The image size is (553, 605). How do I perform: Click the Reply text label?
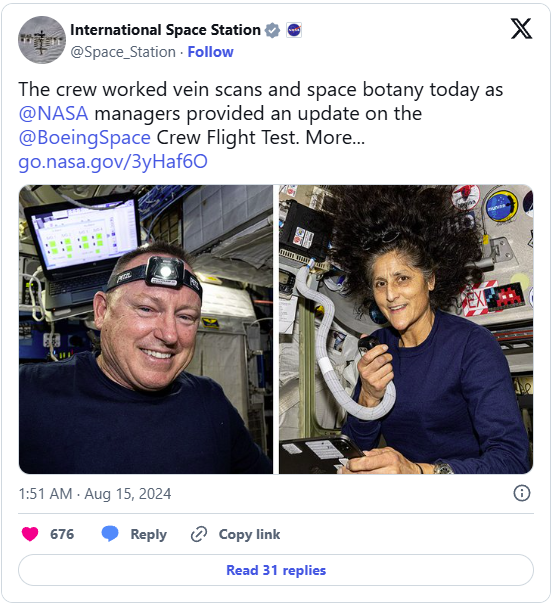tap(149, 534)
